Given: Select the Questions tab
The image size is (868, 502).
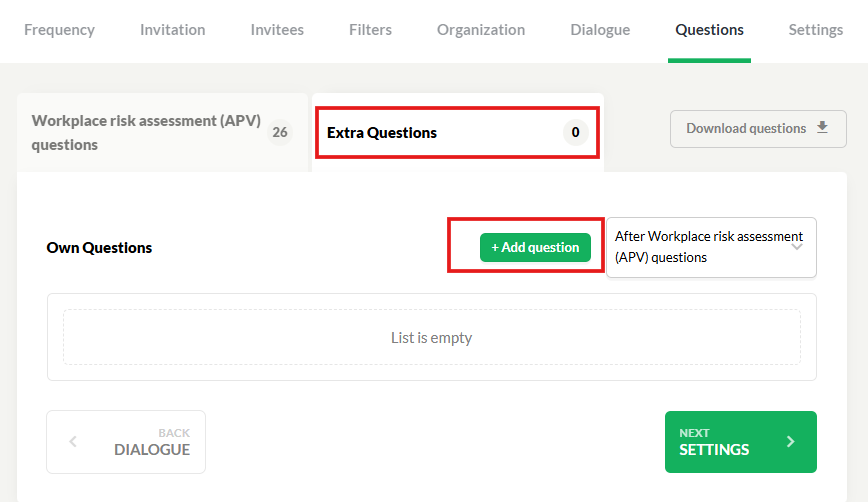Looking at the screenshot, I should [709, 30].
